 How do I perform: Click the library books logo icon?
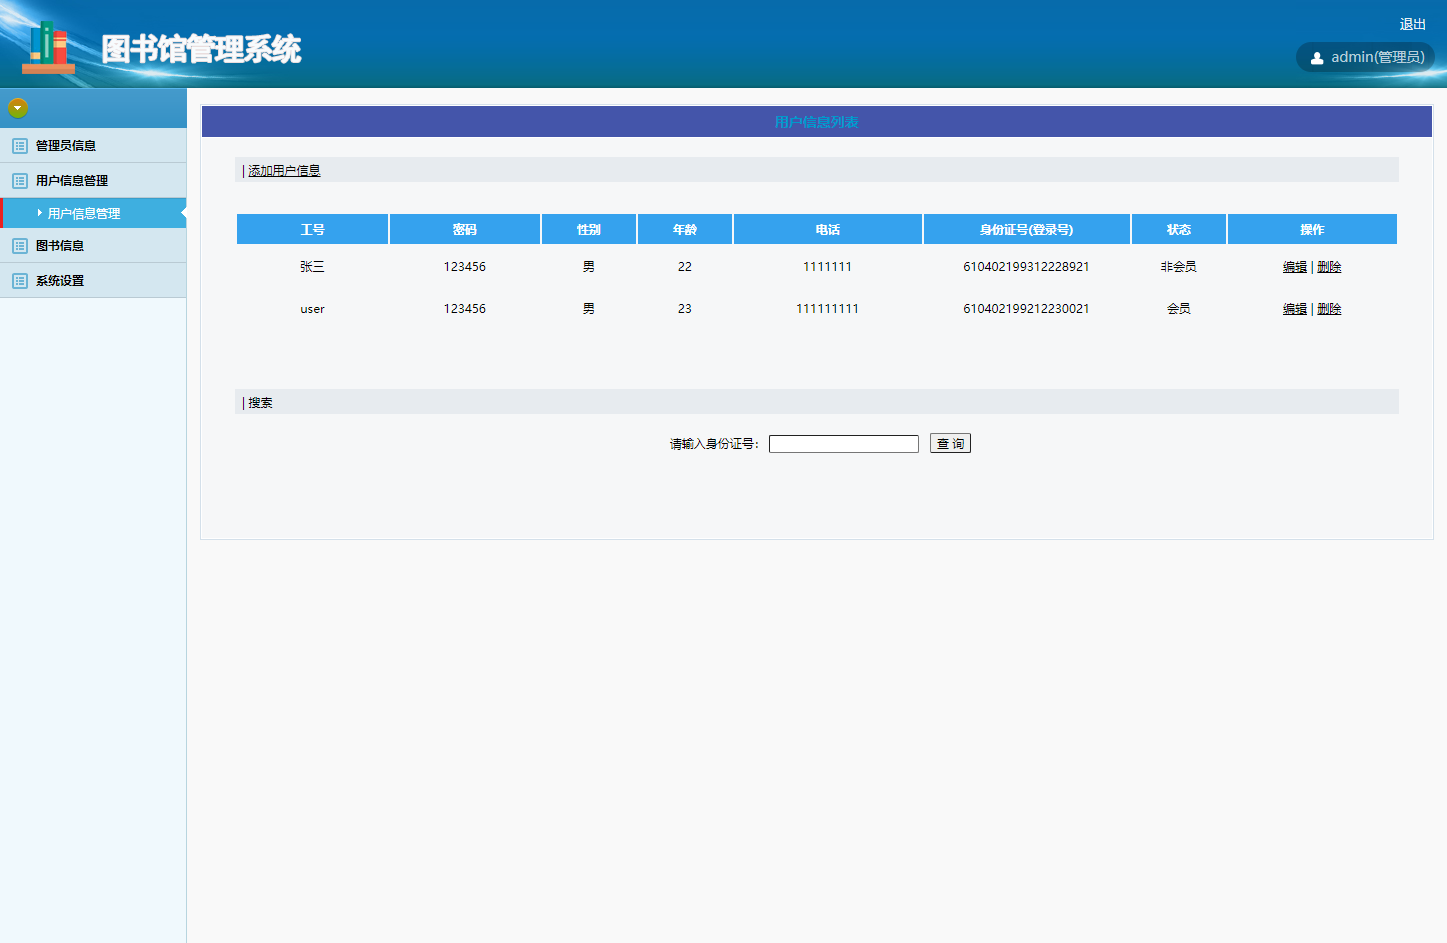tap(48, 47)
